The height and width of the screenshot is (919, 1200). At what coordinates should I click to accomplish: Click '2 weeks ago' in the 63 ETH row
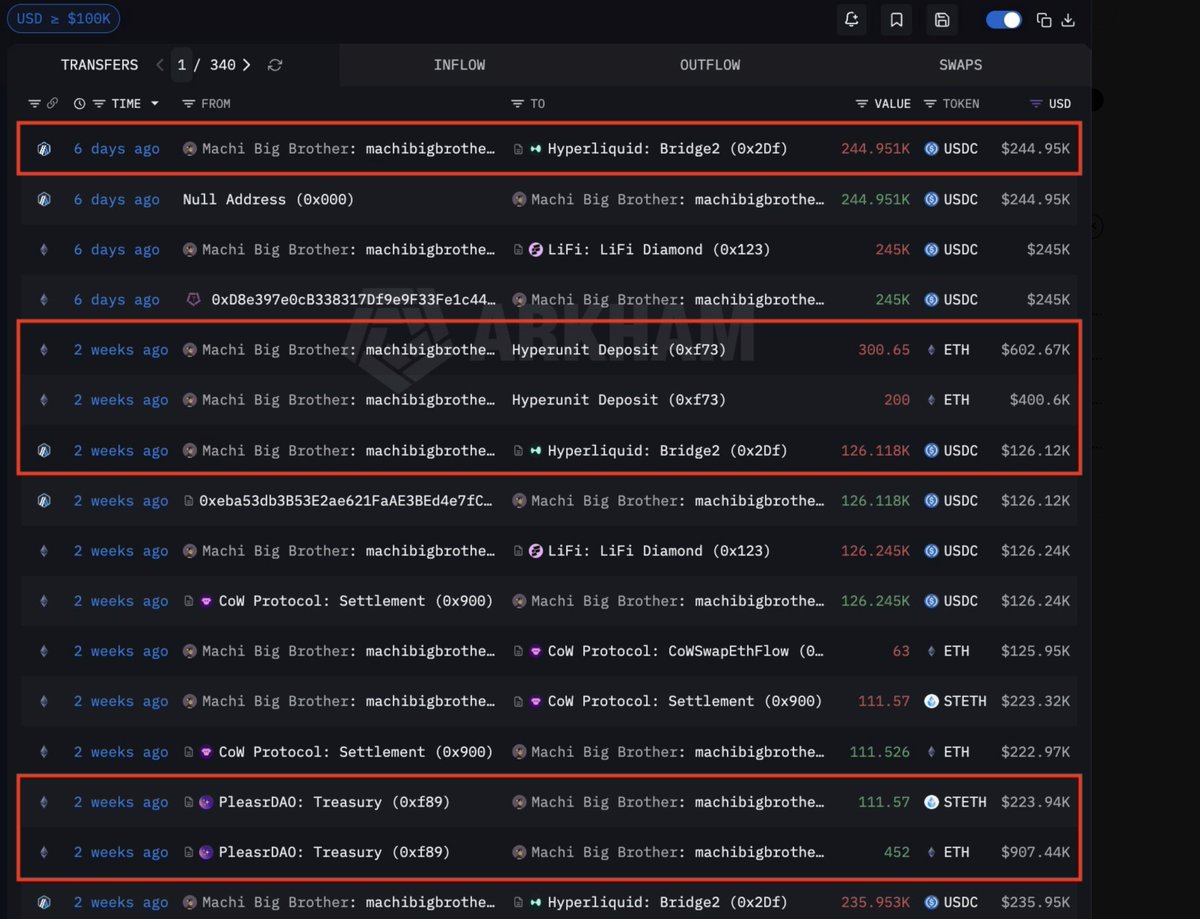coord(121,651)
